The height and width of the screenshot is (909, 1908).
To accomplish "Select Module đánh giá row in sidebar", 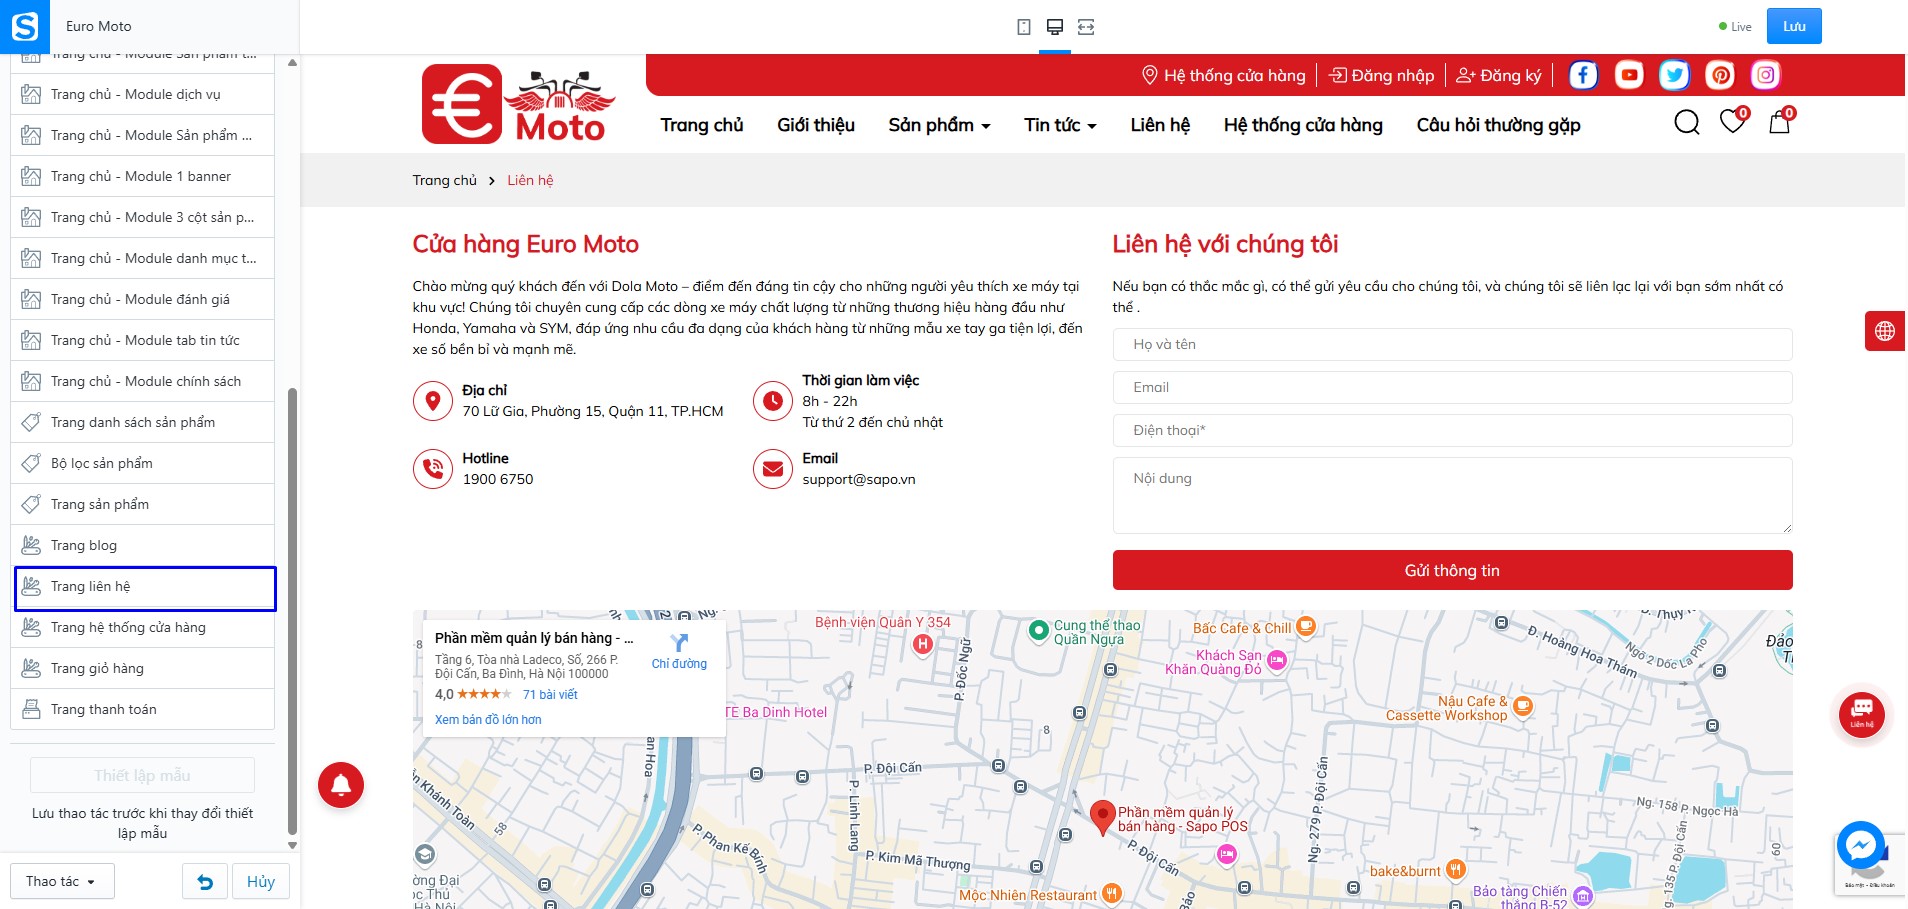I will click(x=143, y=299).
